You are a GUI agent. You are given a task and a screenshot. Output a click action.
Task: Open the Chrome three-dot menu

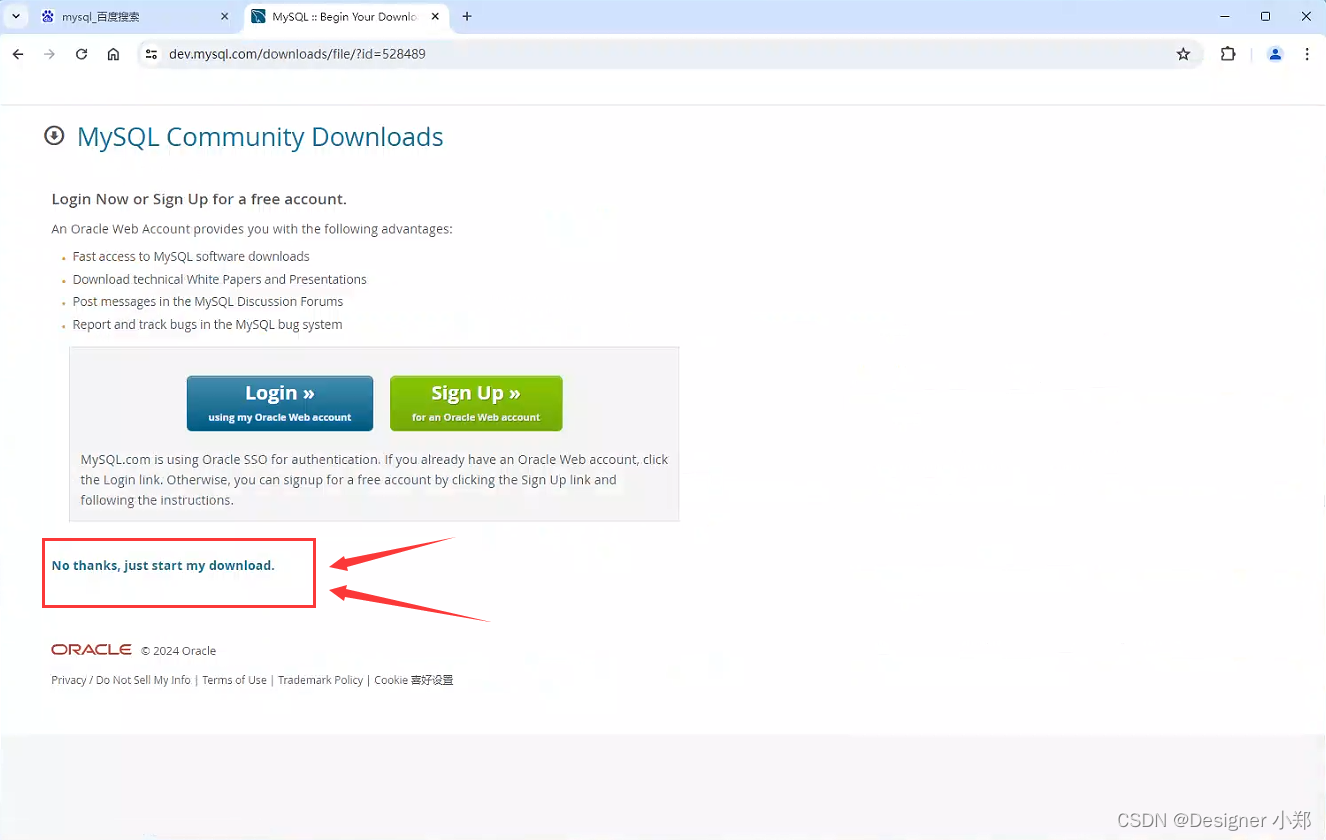(x=1307, y=54)
